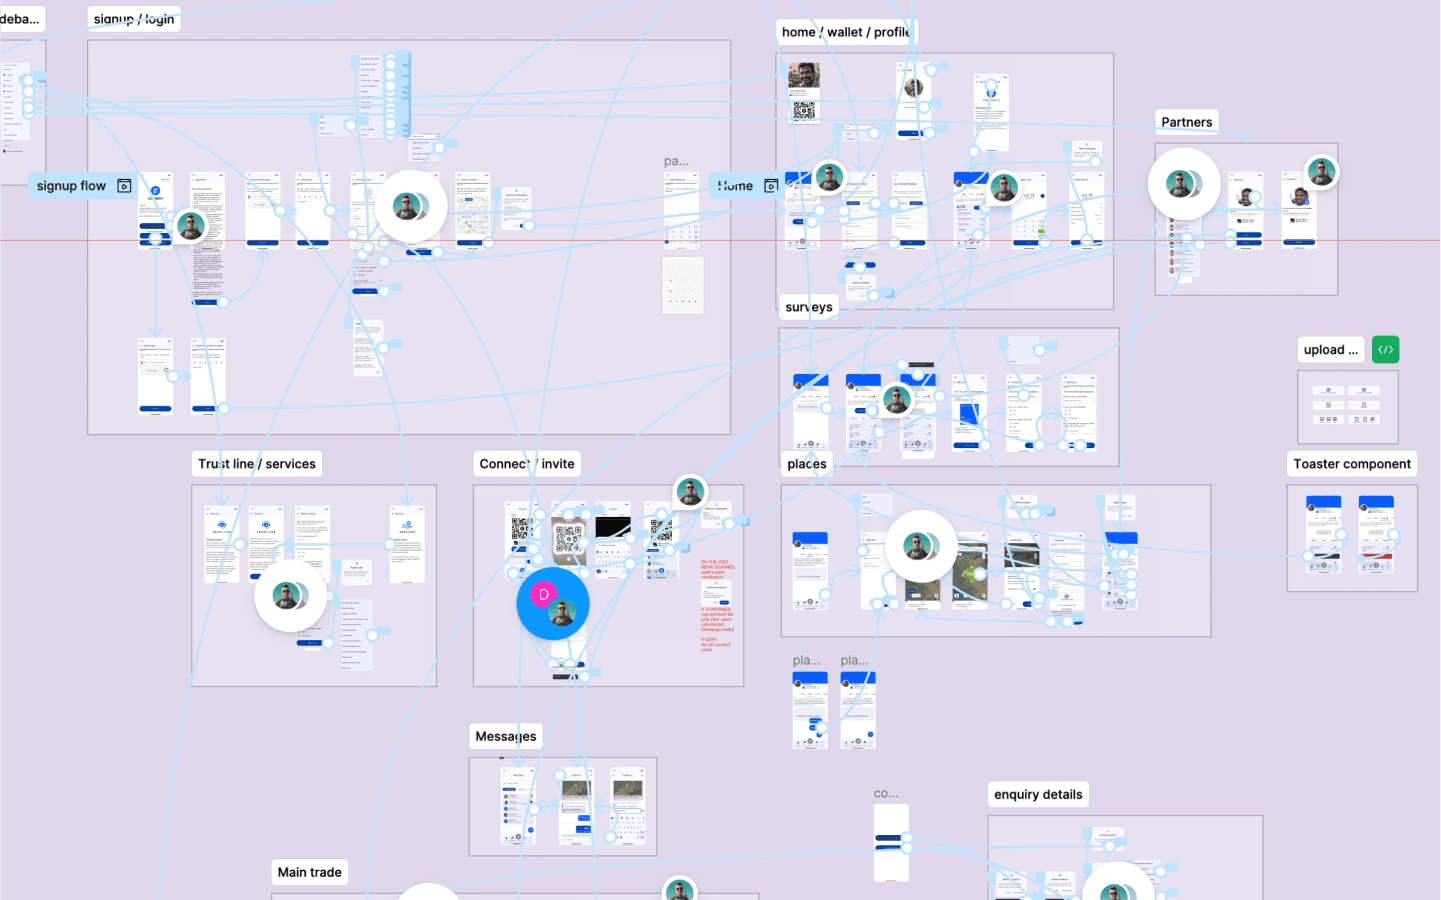The width and height of the screenshot is (1441, 900).
Task: Select the "Toaster component" section label
Action: (1352, 464)
